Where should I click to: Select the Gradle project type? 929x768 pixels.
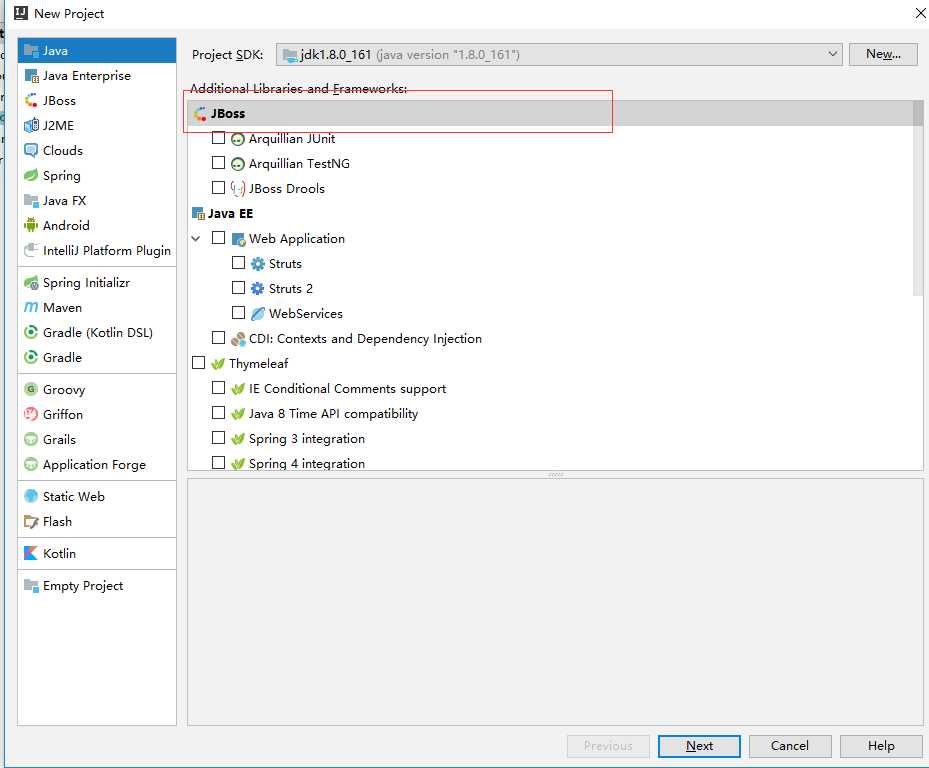pyautogui.click(x=97, y=357)
